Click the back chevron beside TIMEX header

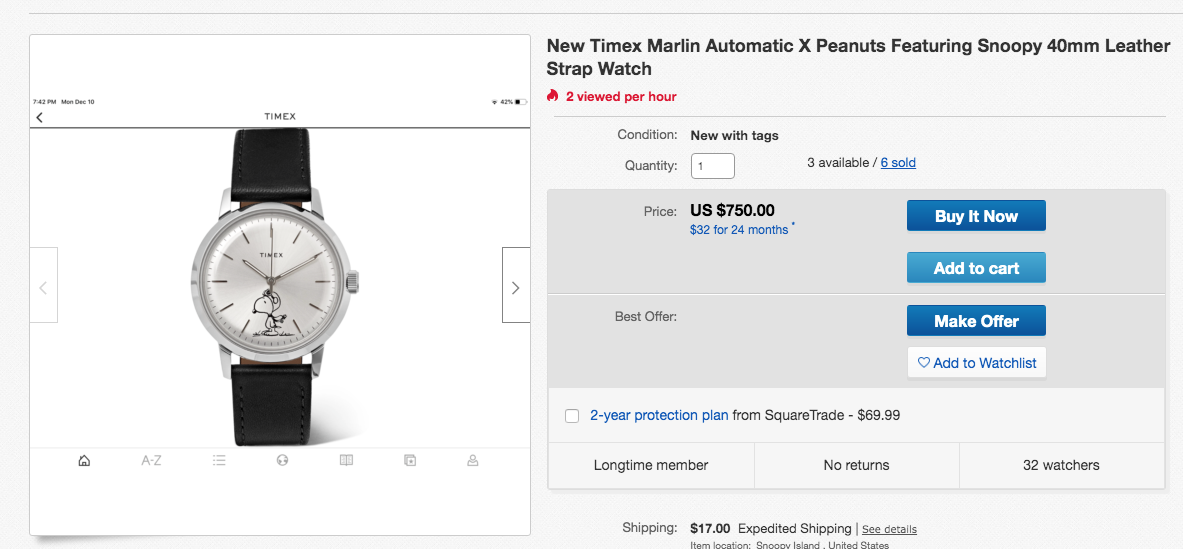[40, 118]
